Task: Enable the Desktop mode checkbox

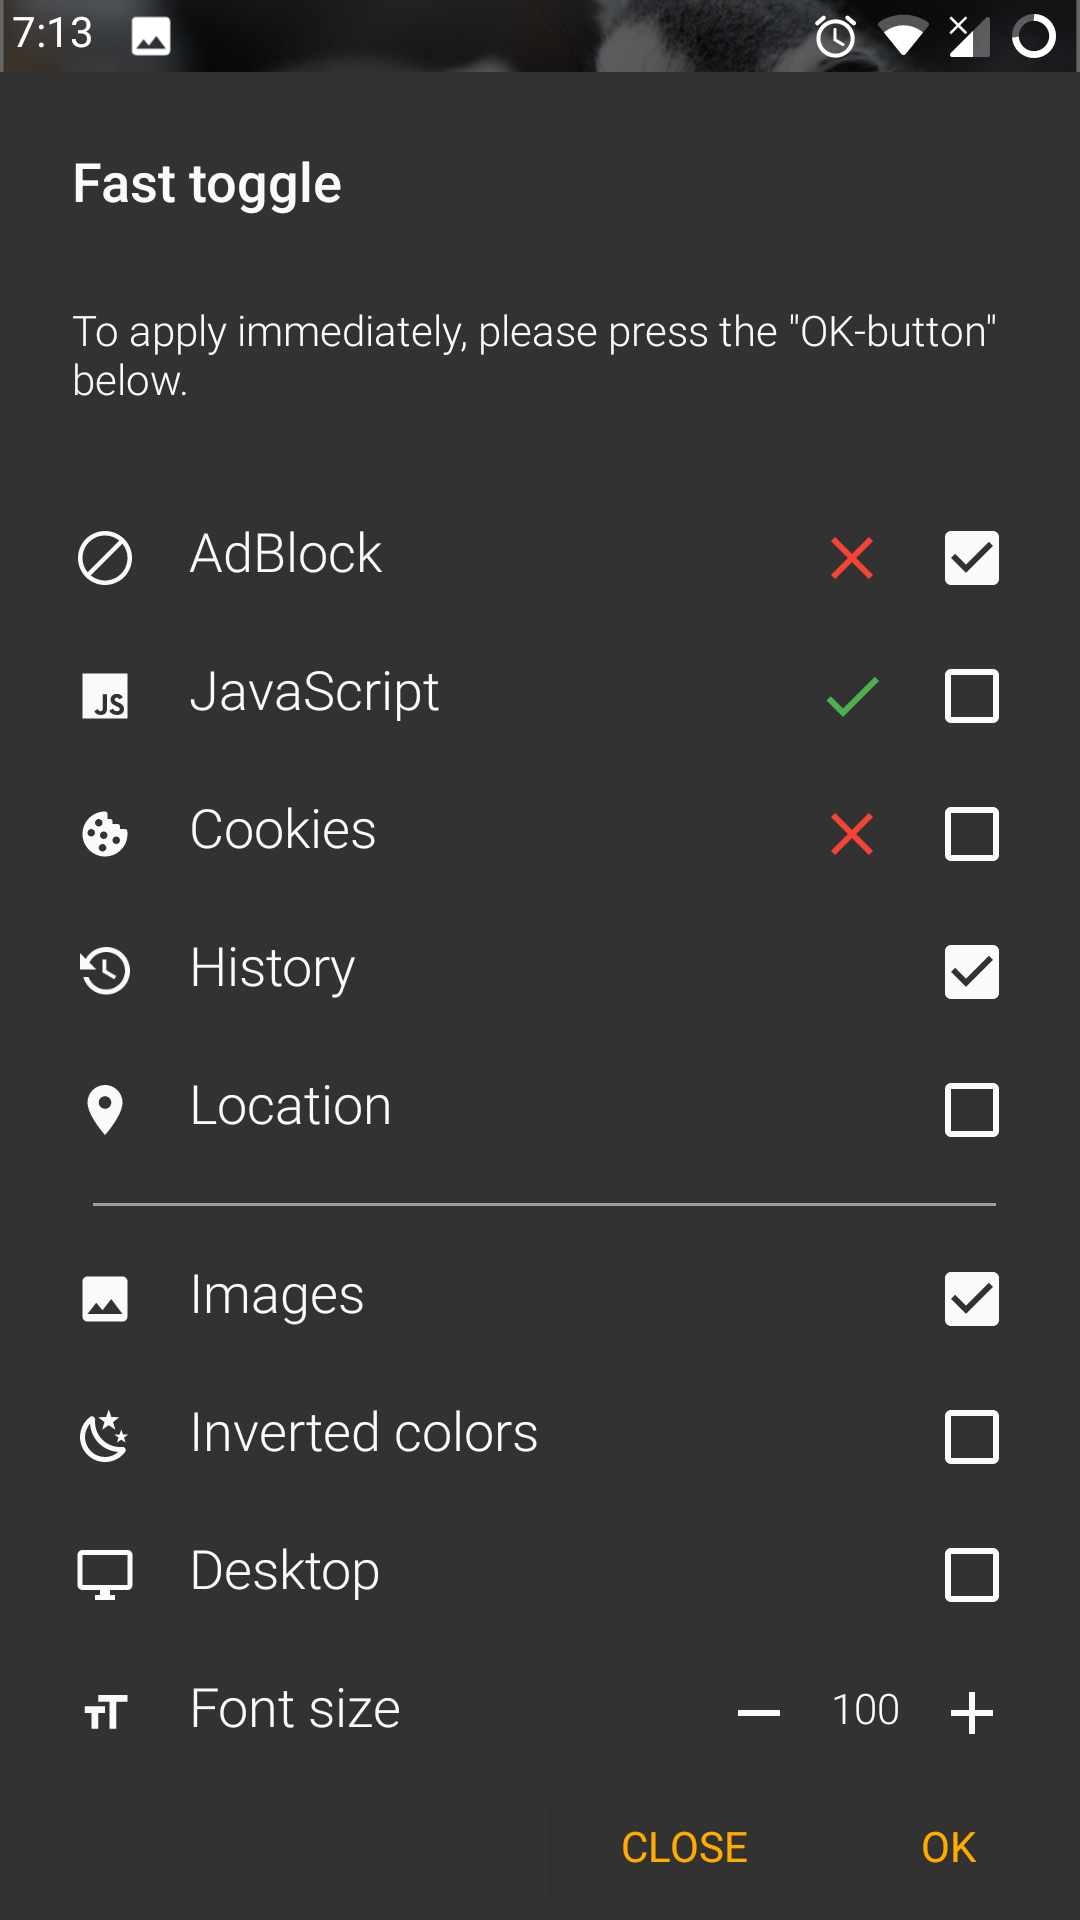Action: click(x=972, y=1575)
